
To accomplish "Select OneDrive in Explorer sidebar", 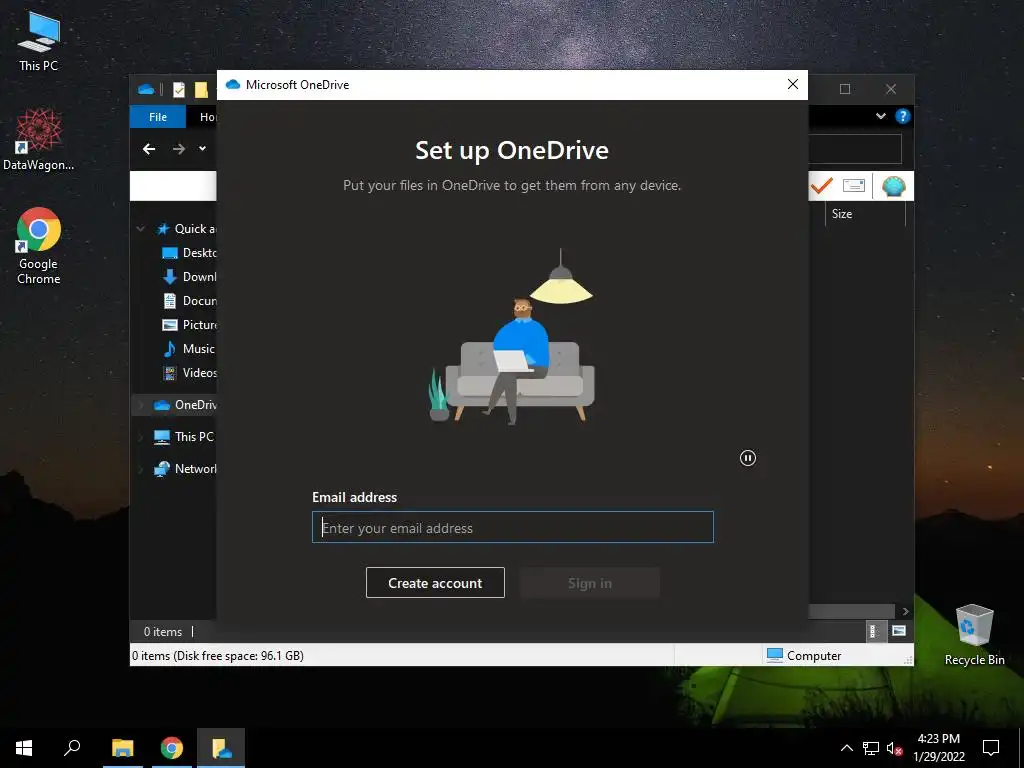I will coord(185,405).
